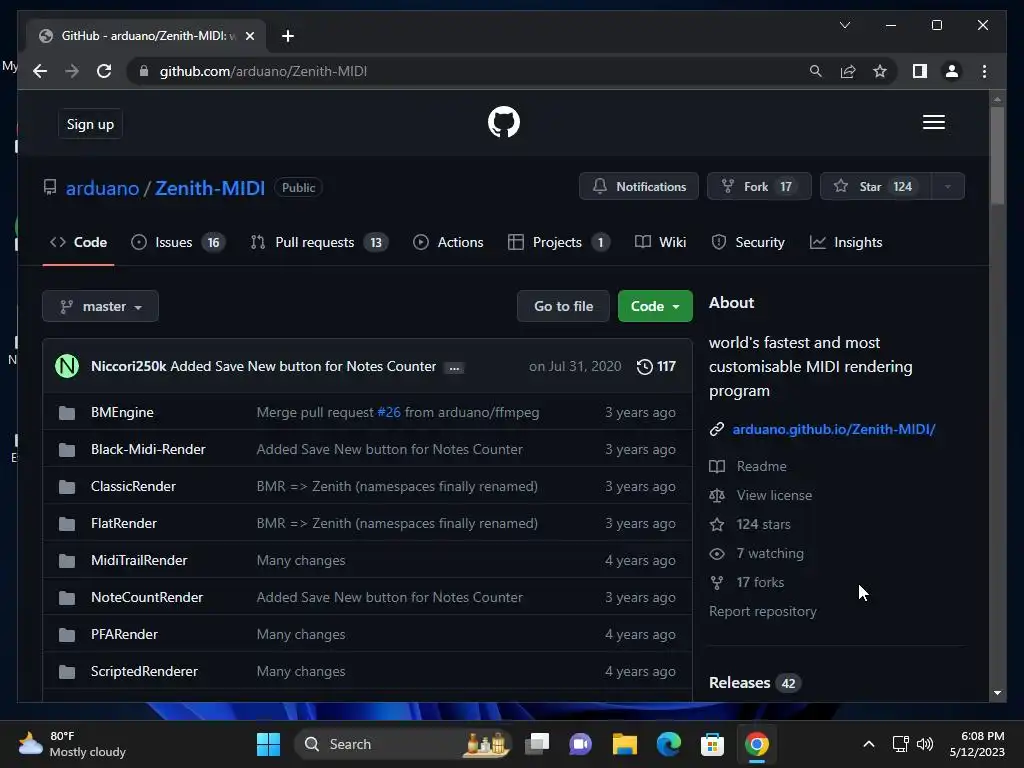The image size is (1024, 768).
Task: Star the repository
Action: click(x=875, y=187)
